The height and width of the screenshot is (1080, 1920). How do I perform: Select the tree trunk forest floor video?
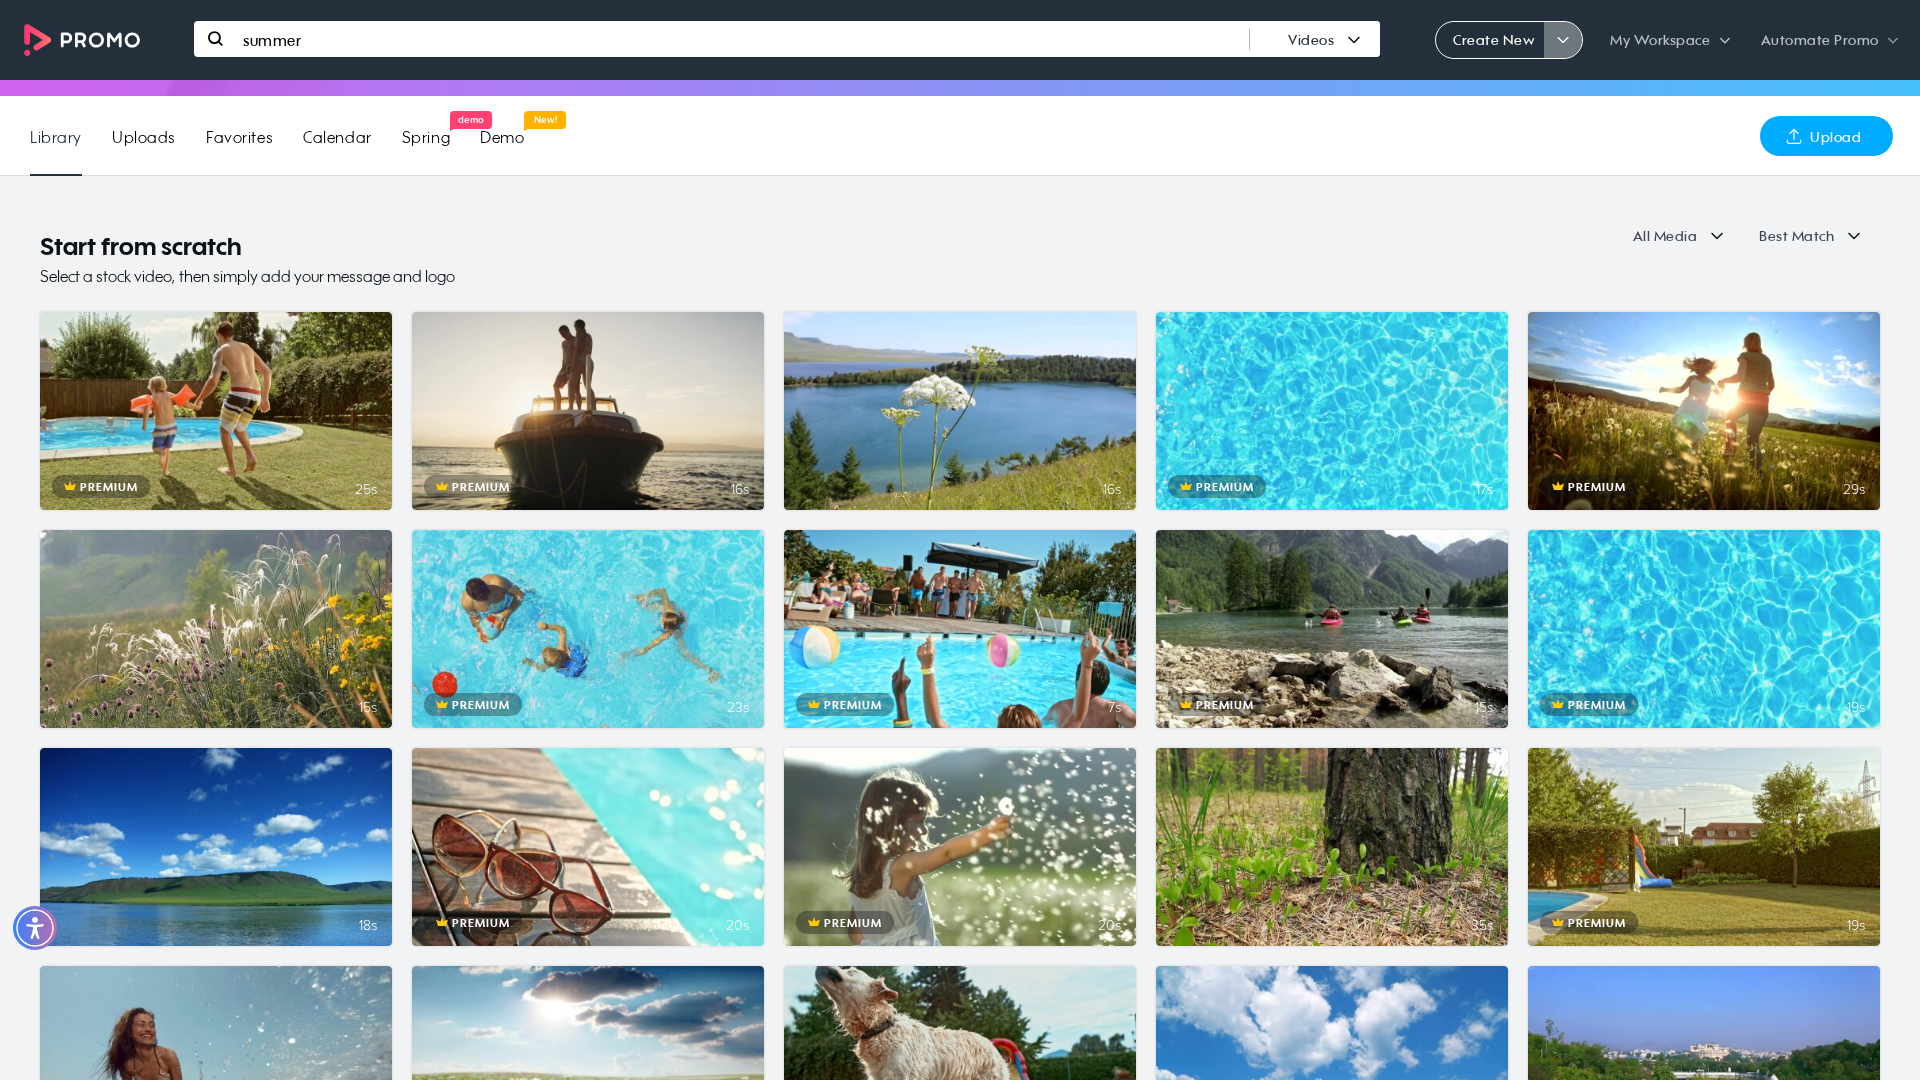coord(1332,847)
